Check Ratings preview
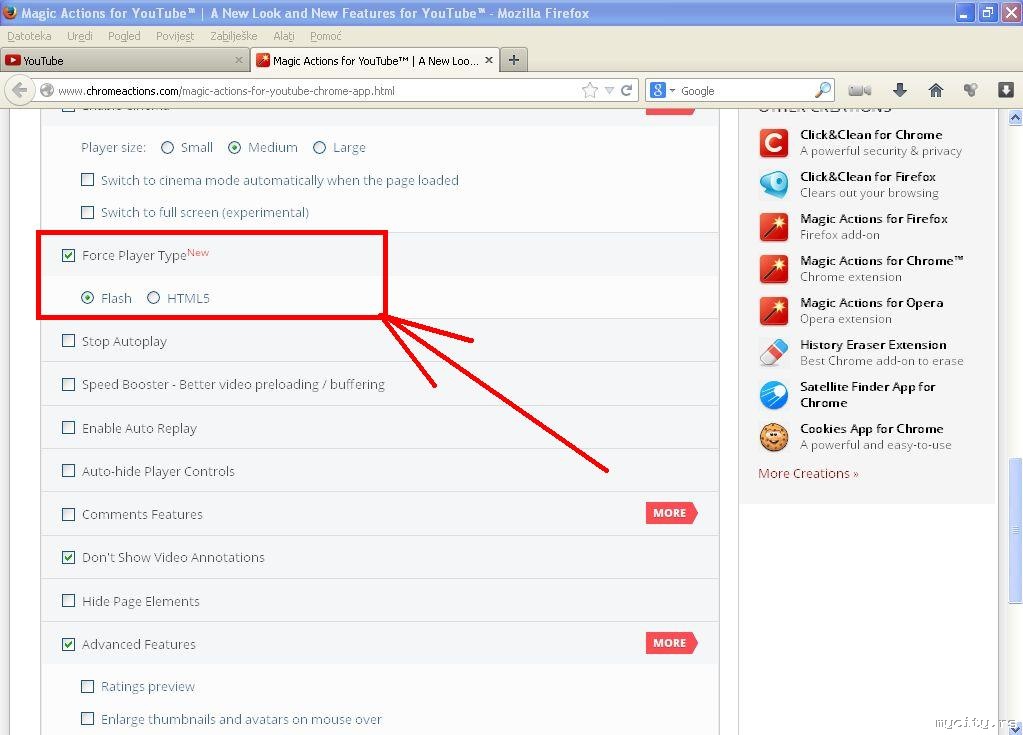Viewport: 1023px width, 735px height. (87, 686)
